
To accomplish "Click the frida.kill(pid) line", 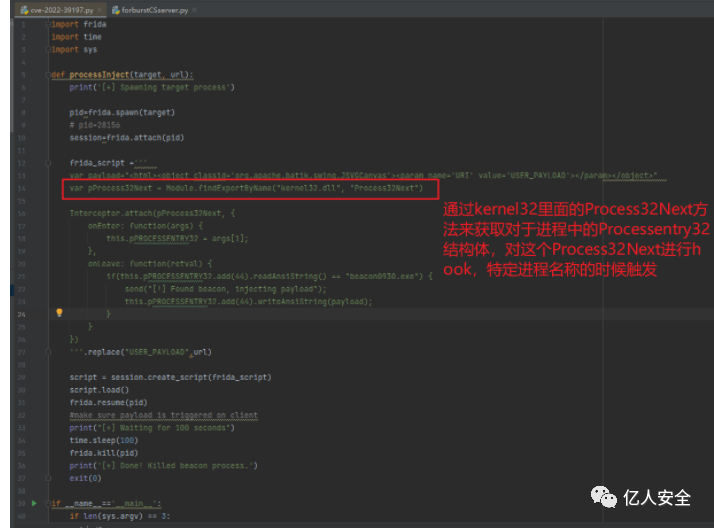I will 104,453.
